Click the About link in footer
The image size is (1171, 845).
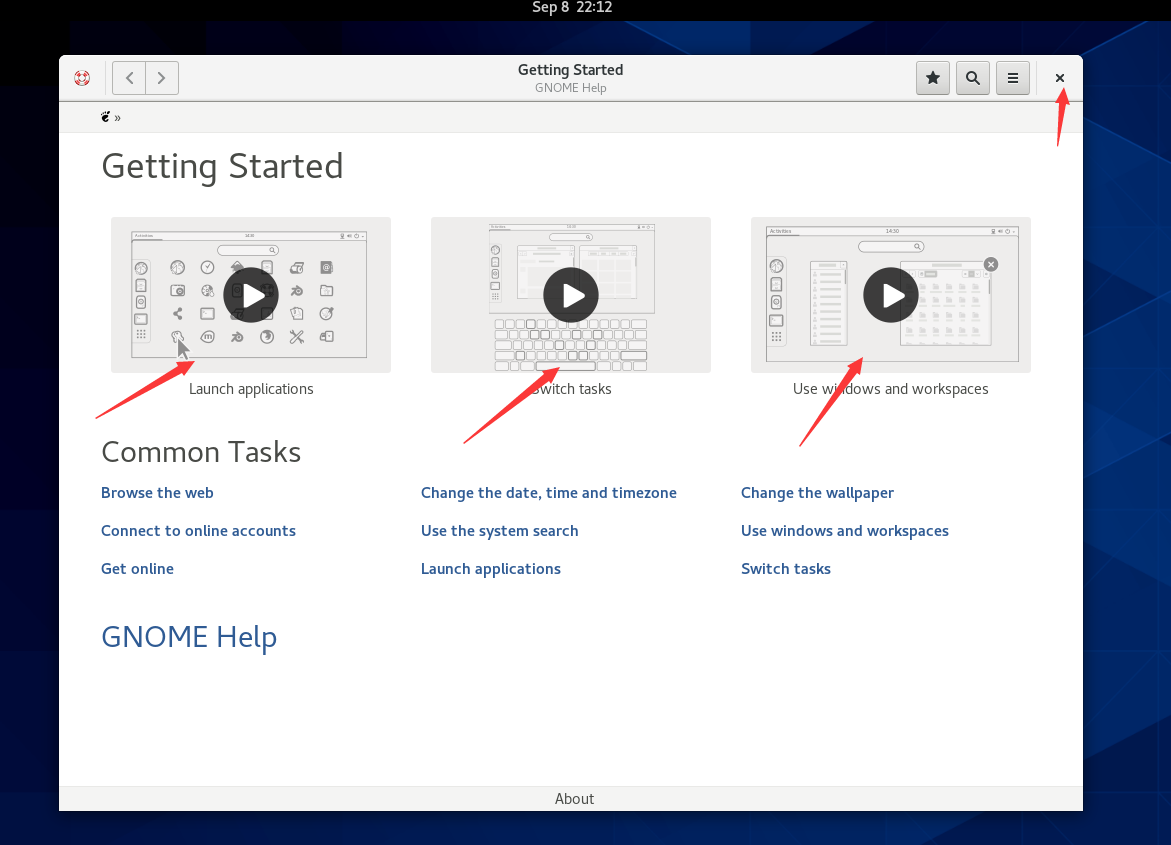[574, 799]
